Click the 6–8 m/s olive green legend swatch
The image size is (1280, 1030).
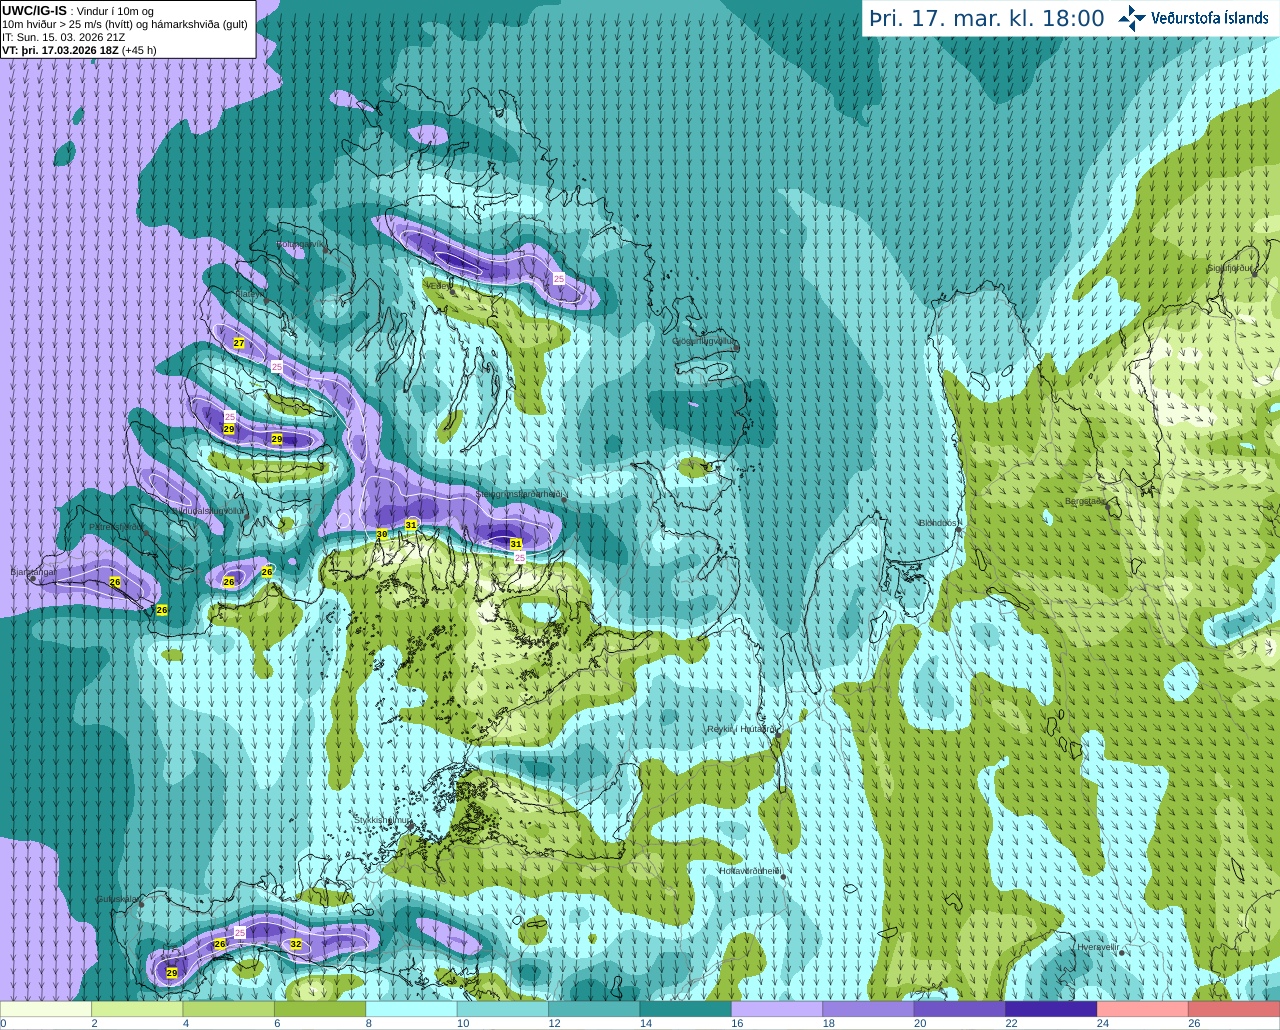[320, 1009]
